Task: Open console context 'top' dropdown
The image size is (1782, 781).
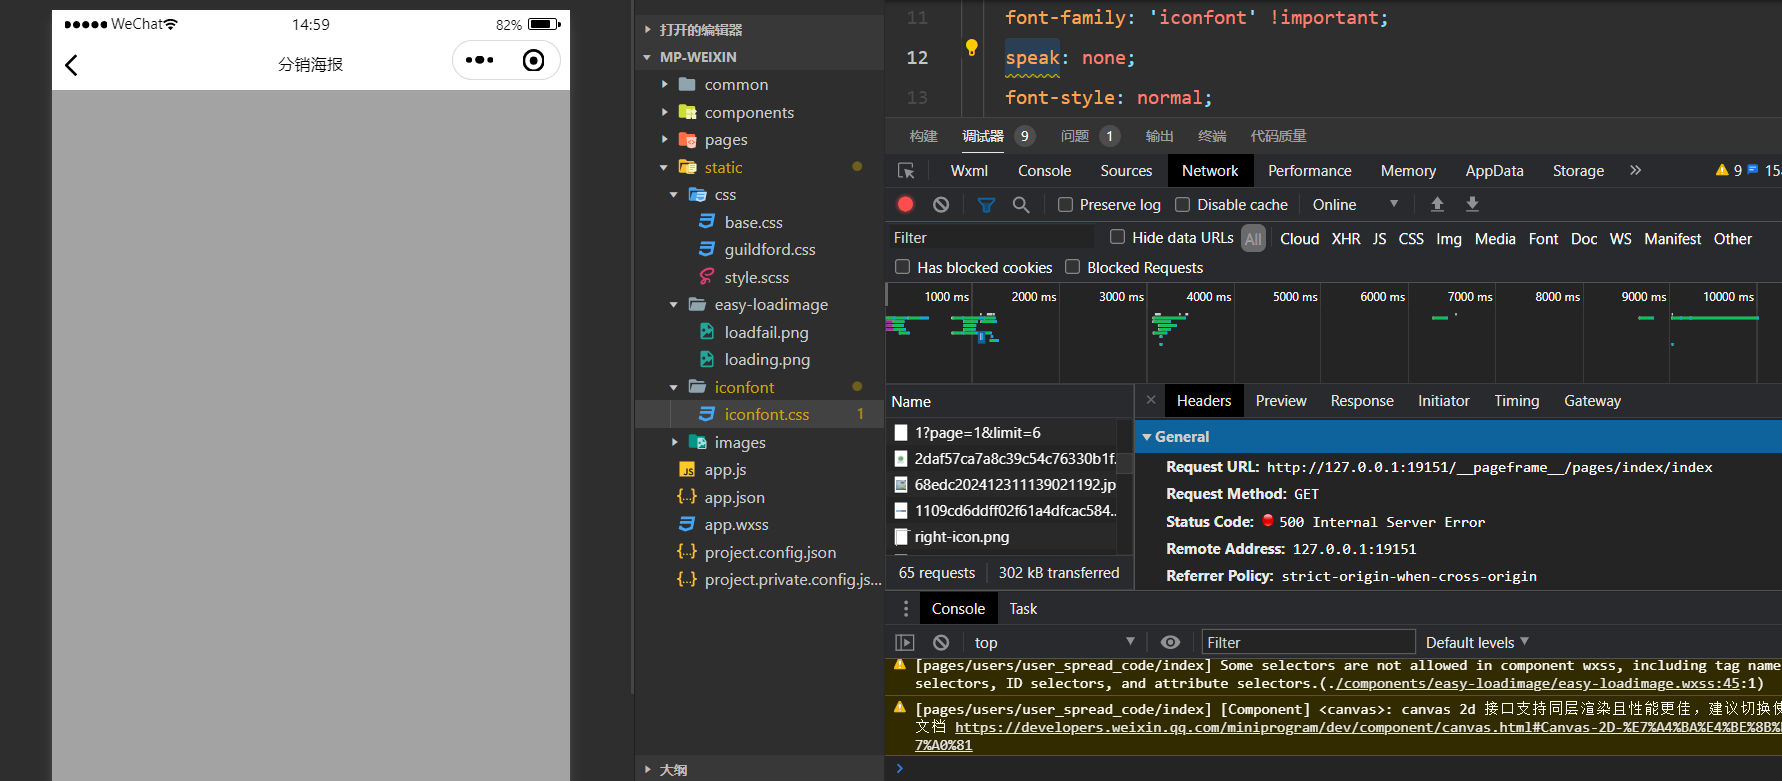Action: pyautogui.click(x=1055, y=643)
